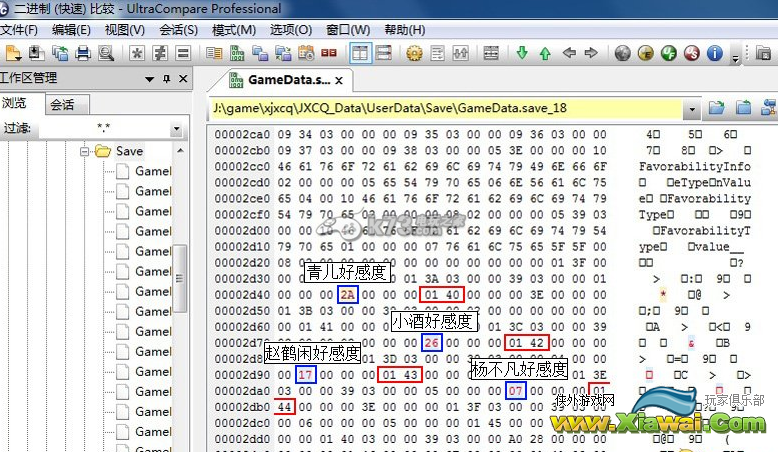Click the calendar folder compare icon
The width and height of the screenshot is (778, 452).
point(306,53)
